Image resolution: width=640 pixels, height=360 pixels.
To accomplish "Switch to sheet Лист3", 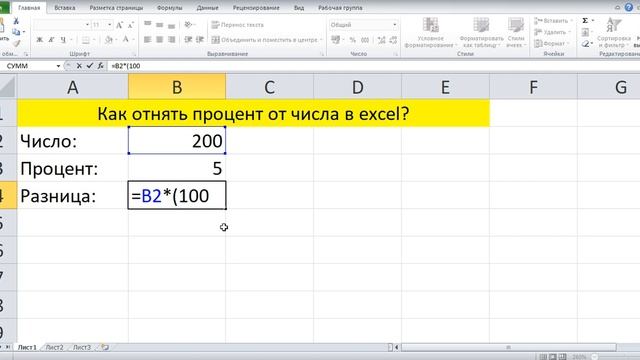I will [82, 347].
